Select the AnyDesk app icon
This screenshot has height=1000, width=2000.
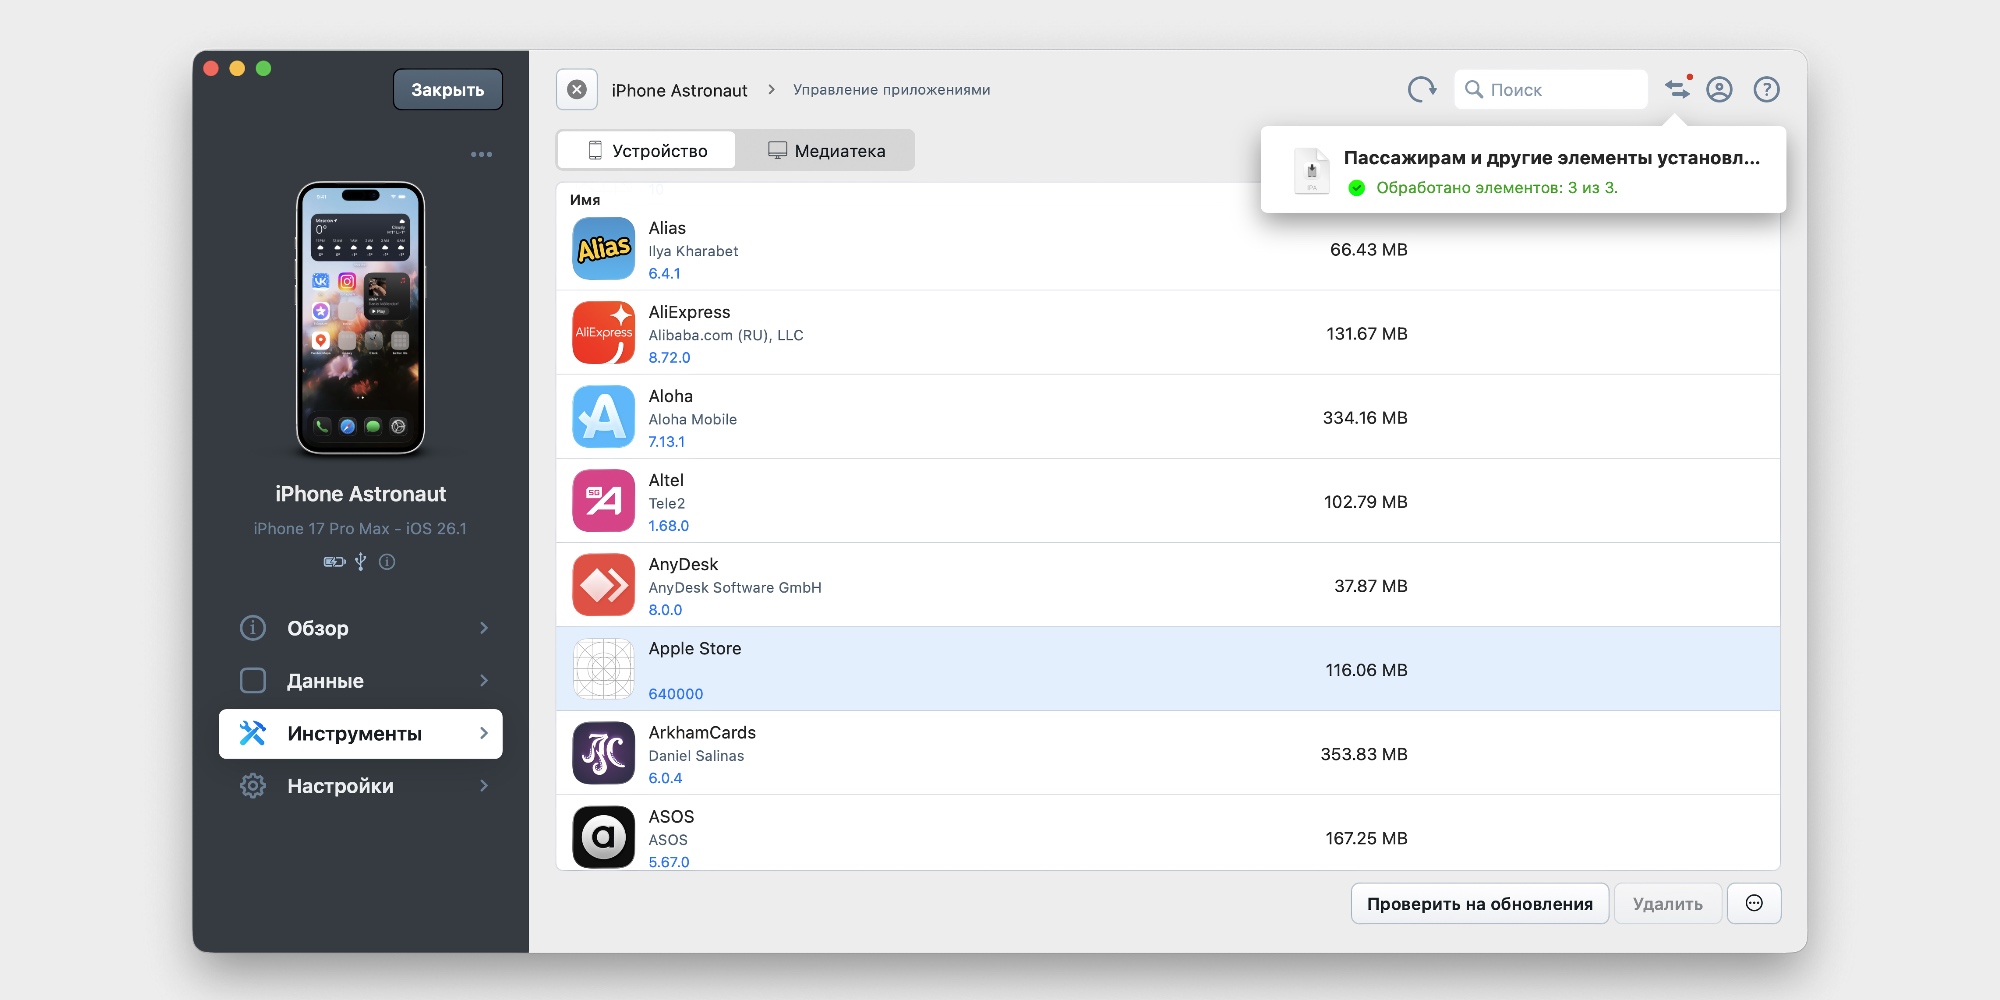(x=603, y=585)
